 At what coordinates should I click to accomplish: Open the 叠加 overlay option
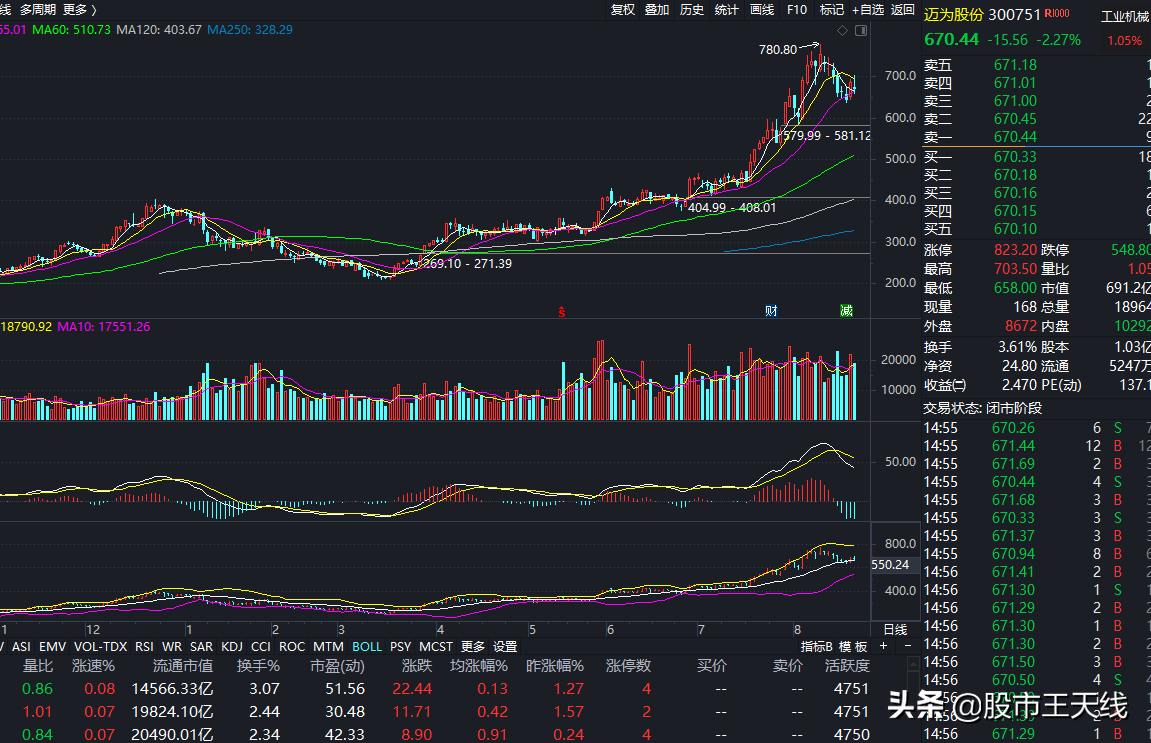pos(657,10)
